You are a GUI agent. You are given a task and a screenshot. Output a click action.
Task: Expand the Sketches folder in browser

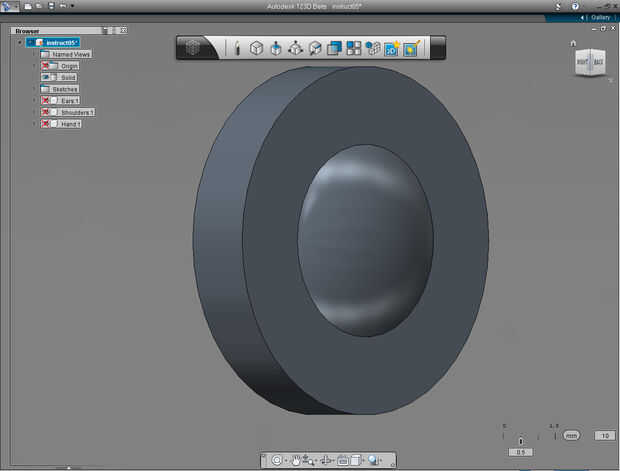coord(34,89)
